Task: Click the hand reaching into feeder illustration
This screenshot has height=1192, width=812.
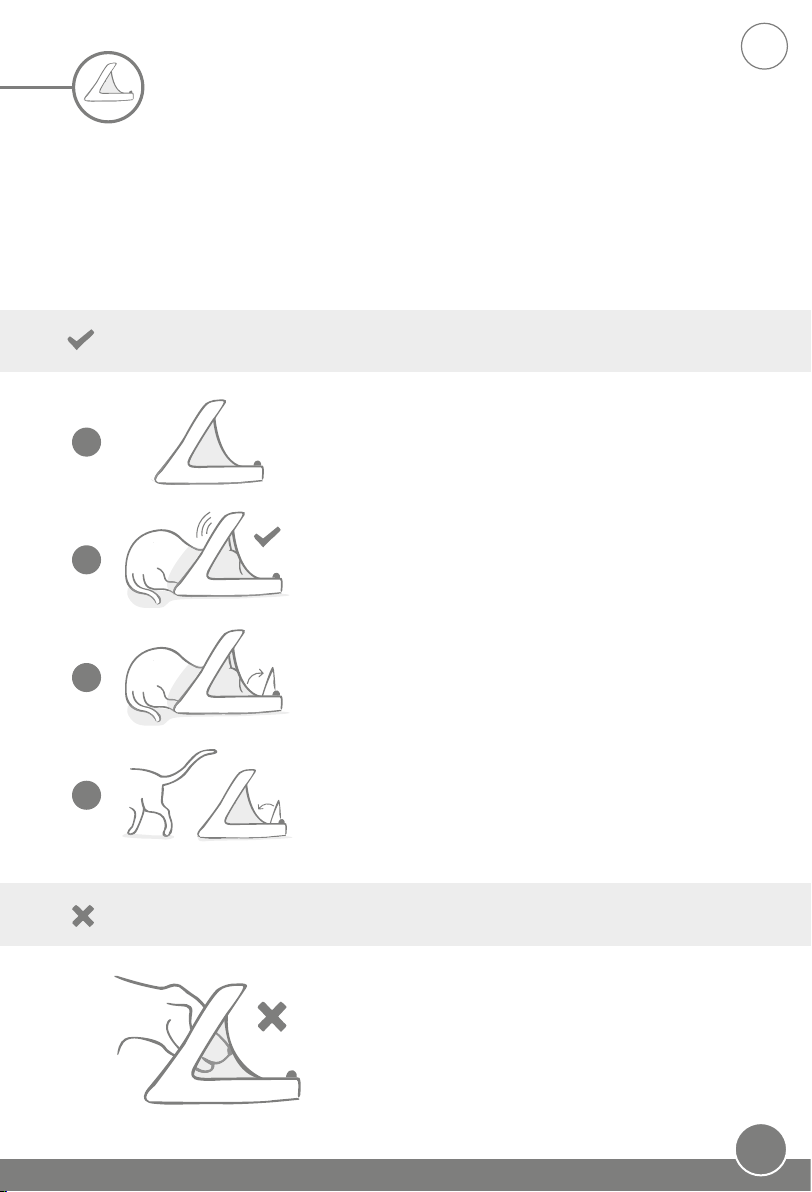Action: [208, 1040]
